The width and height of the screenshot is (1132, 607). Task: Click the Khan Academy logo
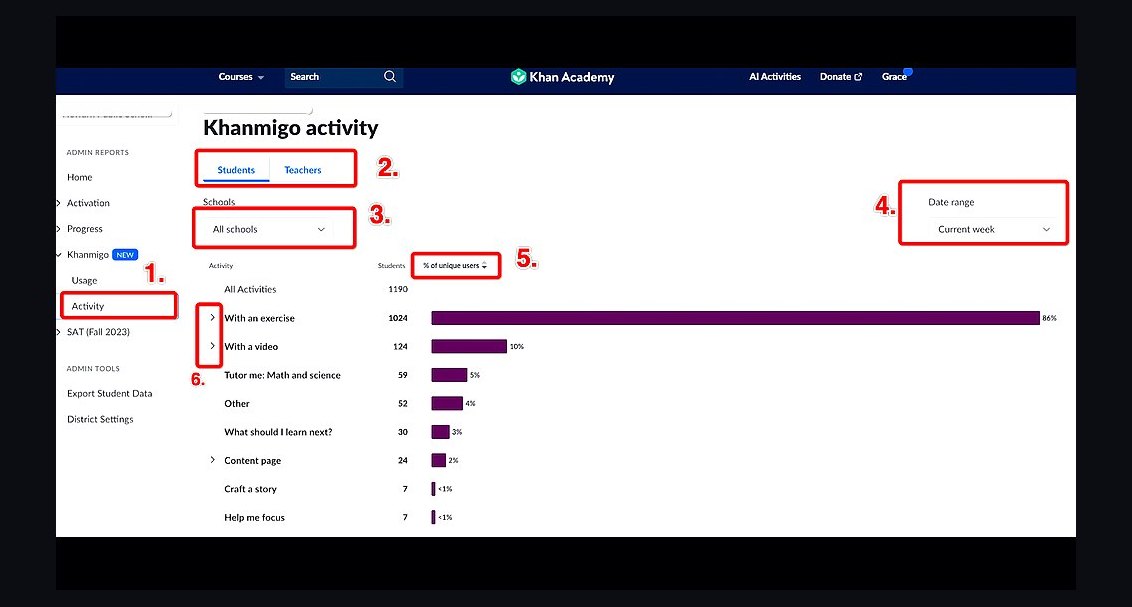click(562, 77)
